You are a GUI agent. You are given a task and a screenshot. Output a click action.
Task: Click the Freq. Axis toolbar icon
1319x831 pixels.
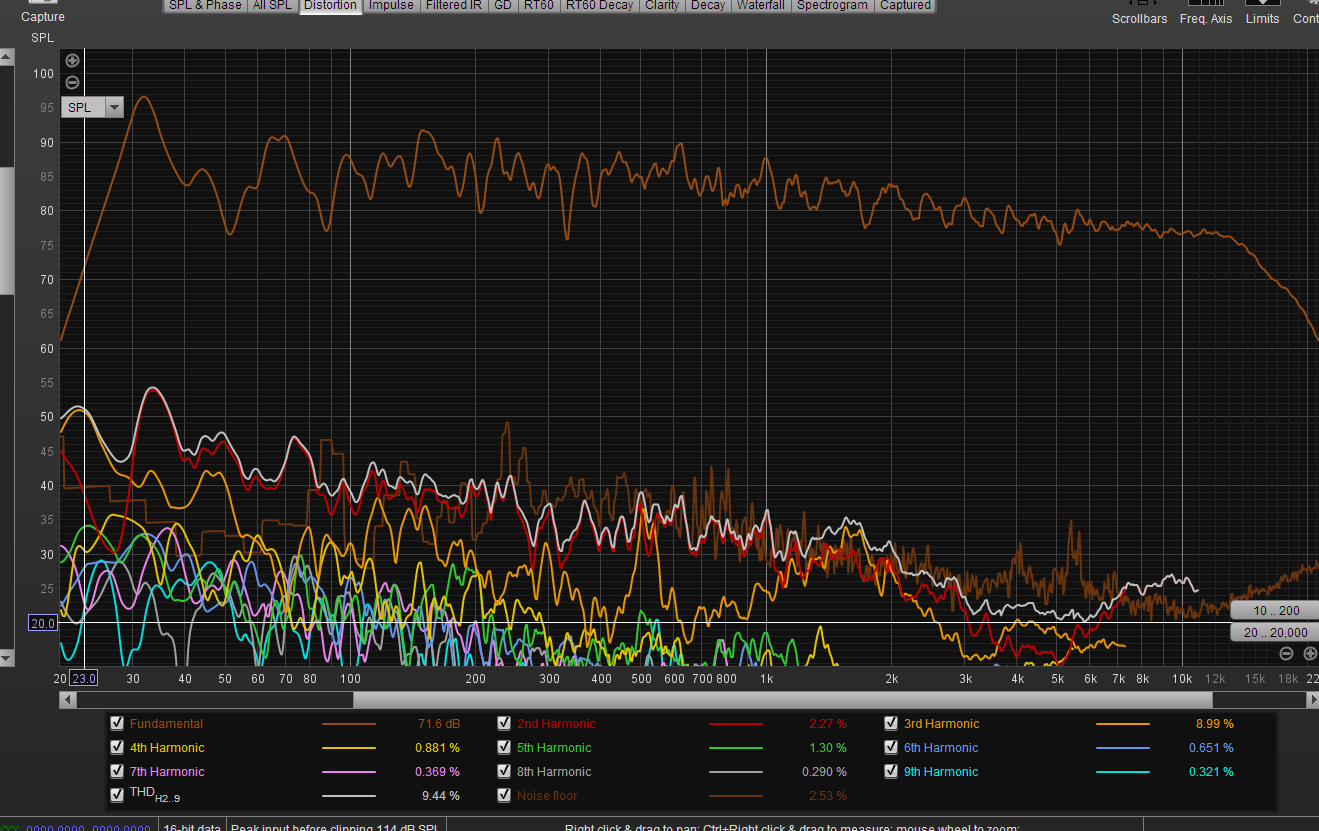1206,4
